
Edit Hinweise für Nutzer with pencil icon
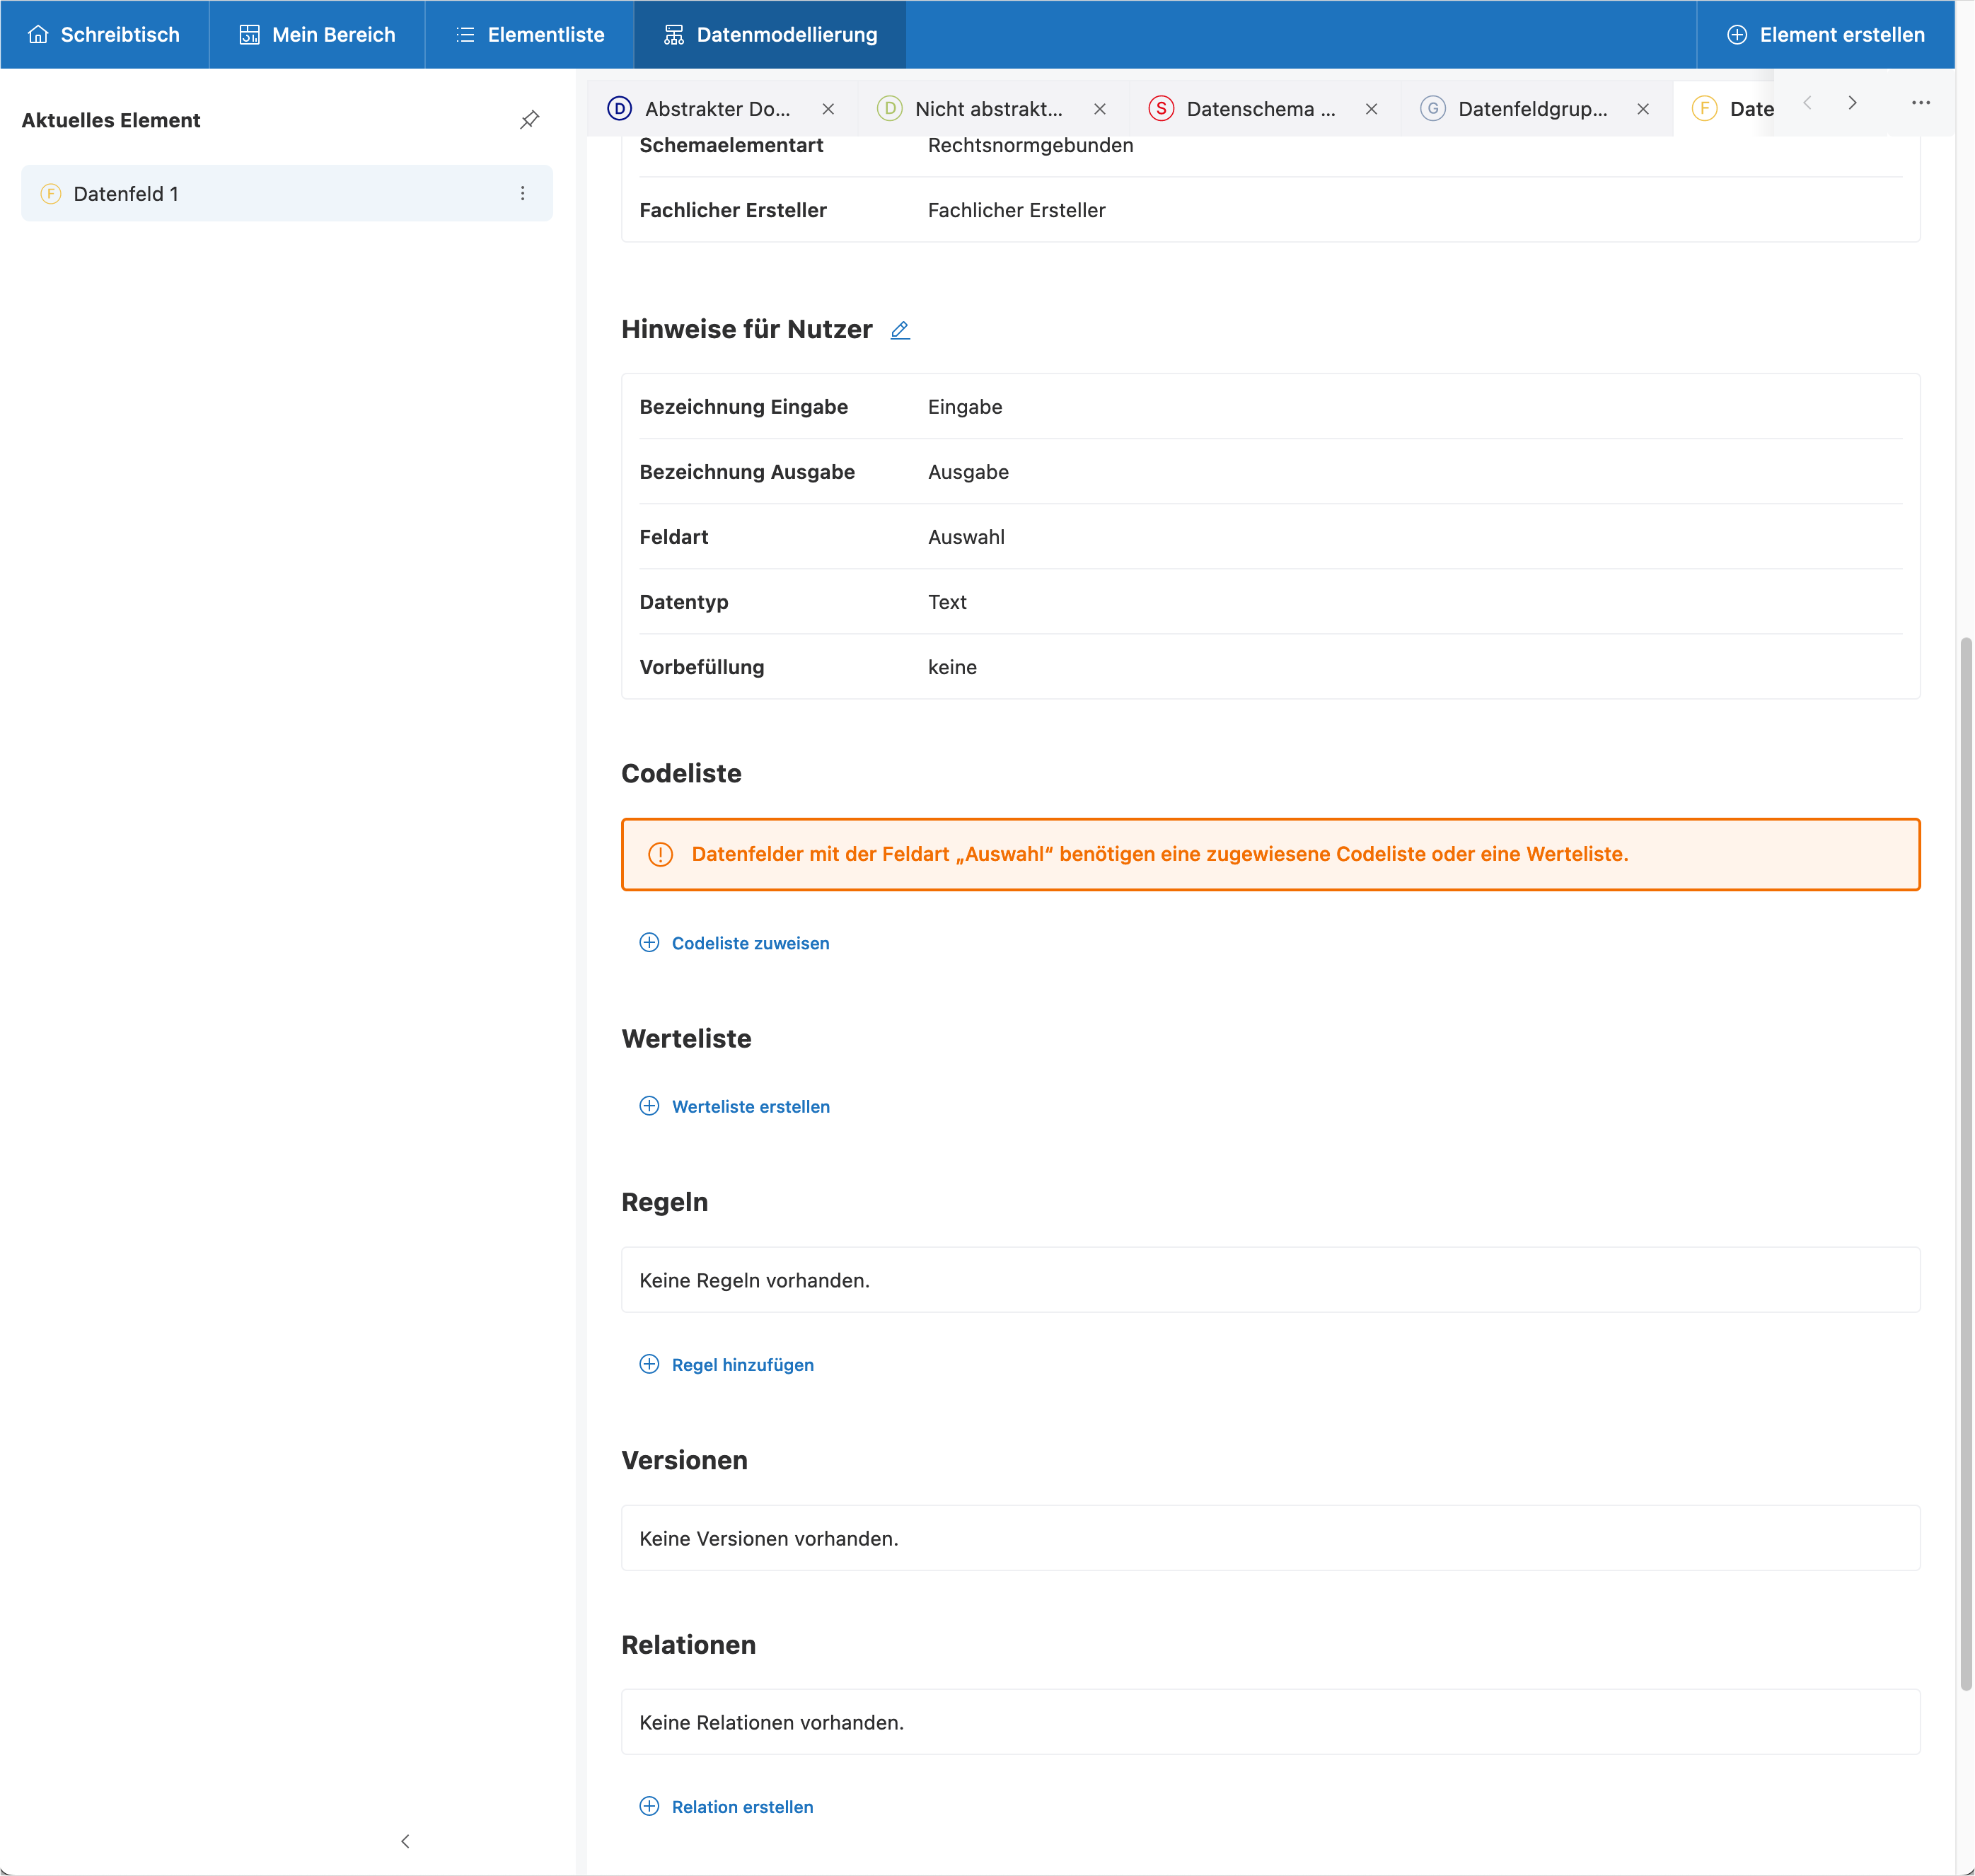(x=900, y=330)
